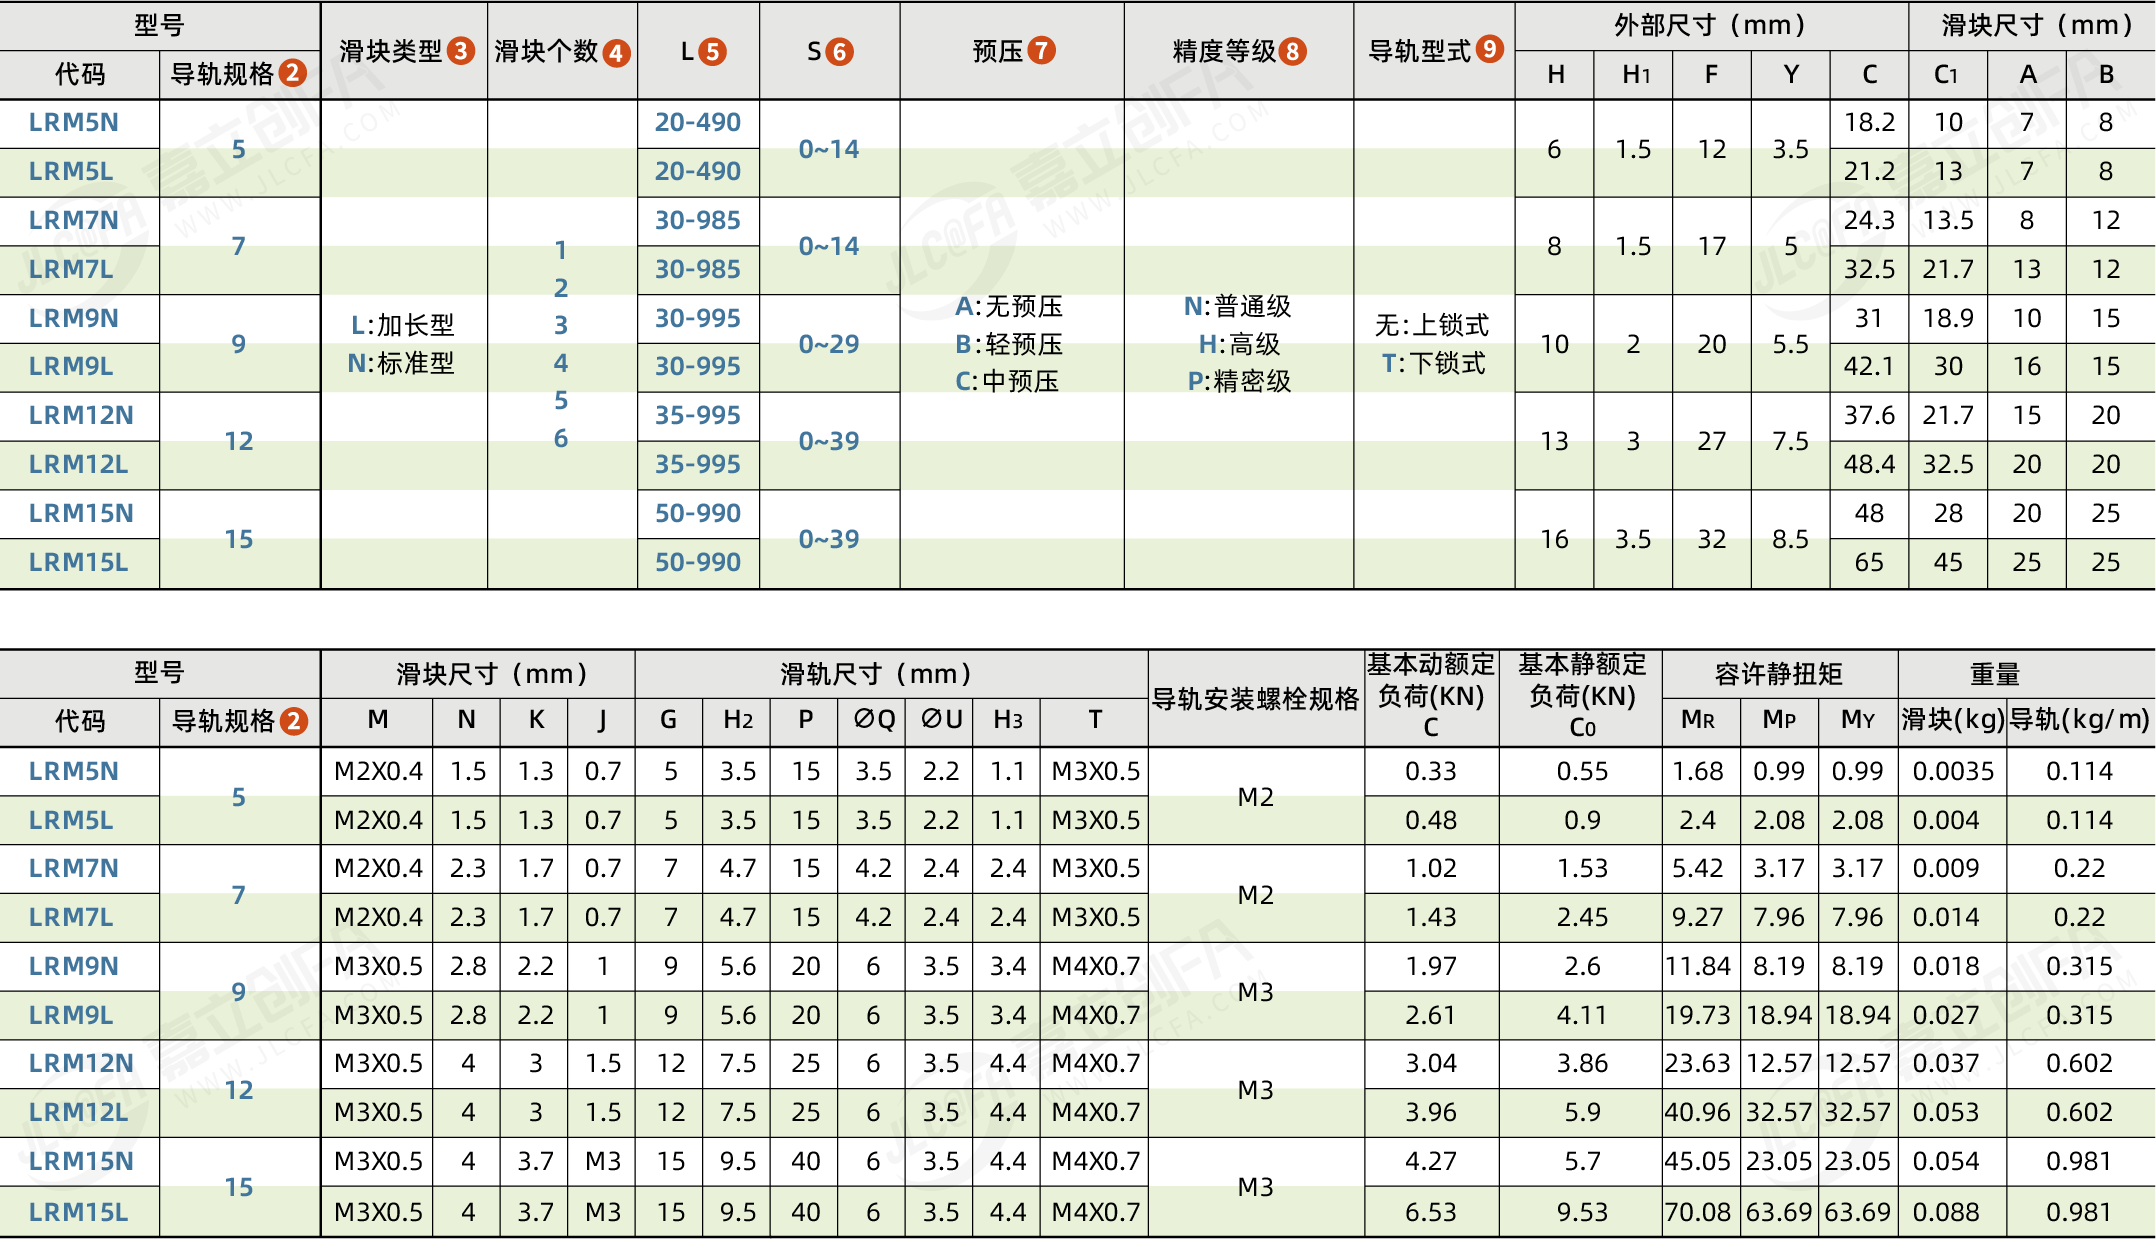The image size is (2156, 1239).
Task: Click the LRM15L model code in the lower table
Action: click(78, 1212)
